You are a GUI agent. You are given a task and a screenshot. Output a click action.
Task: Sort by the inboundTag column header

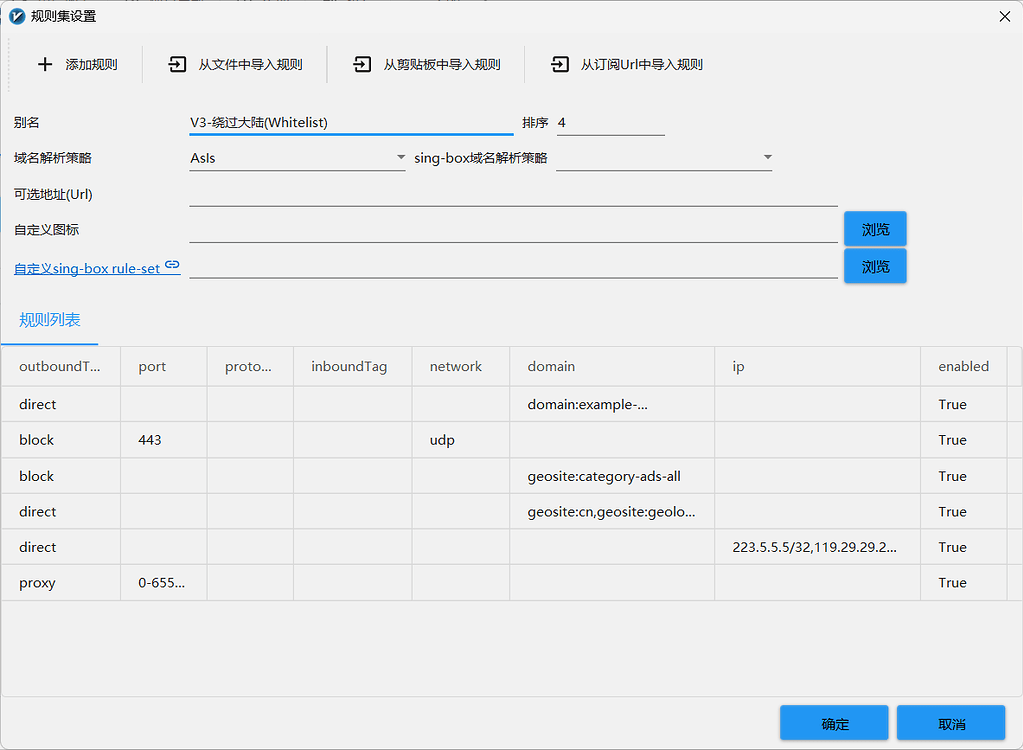pos(352,367)
